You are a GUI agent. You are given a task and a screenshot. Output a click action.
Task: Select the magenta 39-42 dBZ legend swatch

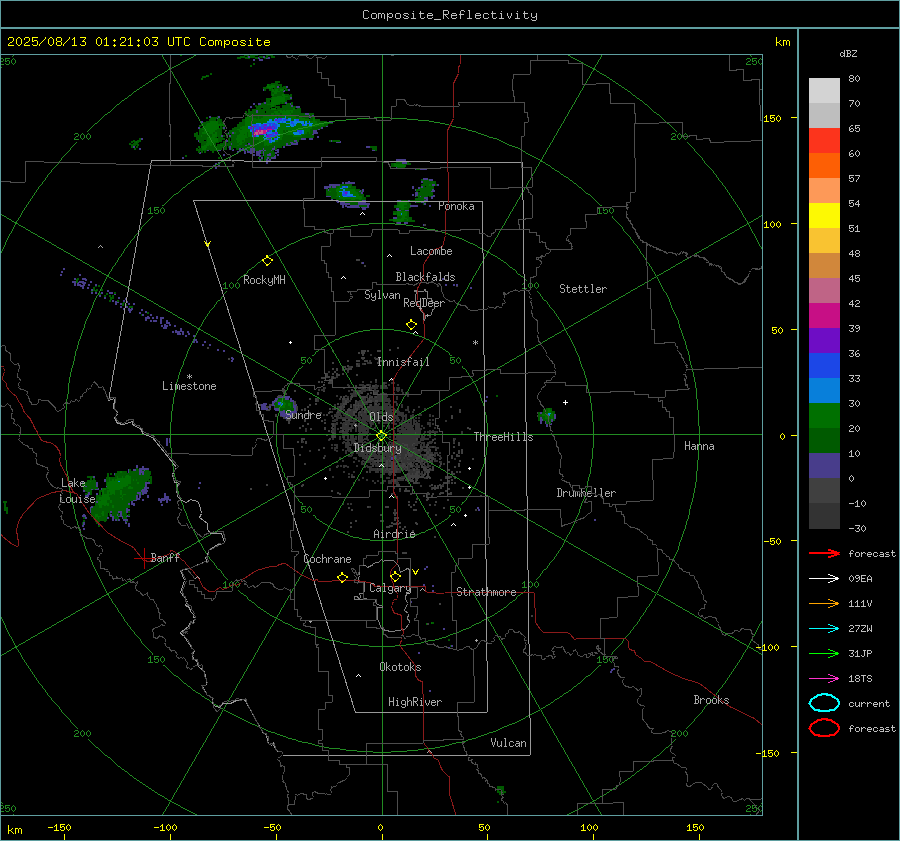click(x=824, y=315)
